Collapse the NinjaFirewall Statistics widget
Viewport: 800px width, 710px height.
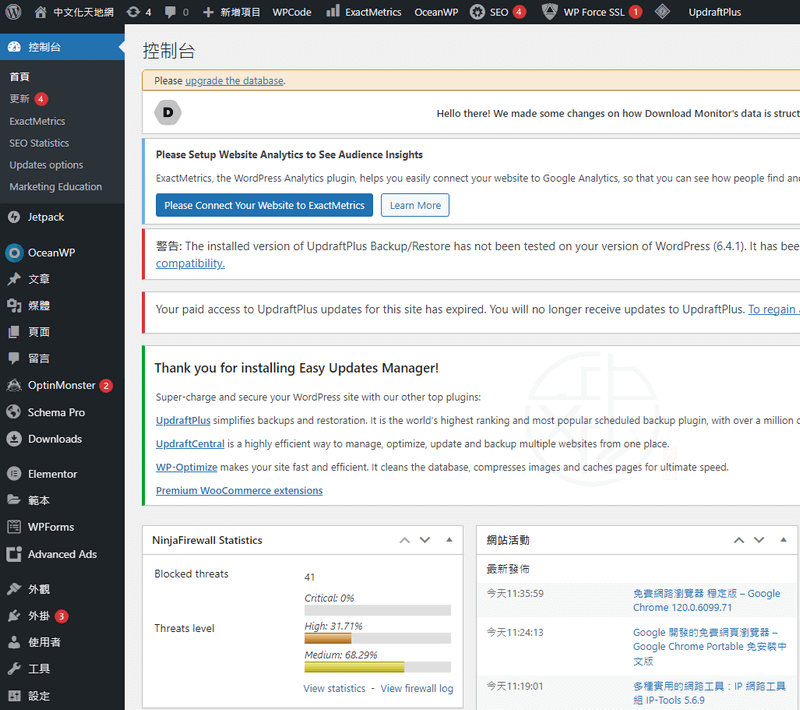(x=449, y=540)
